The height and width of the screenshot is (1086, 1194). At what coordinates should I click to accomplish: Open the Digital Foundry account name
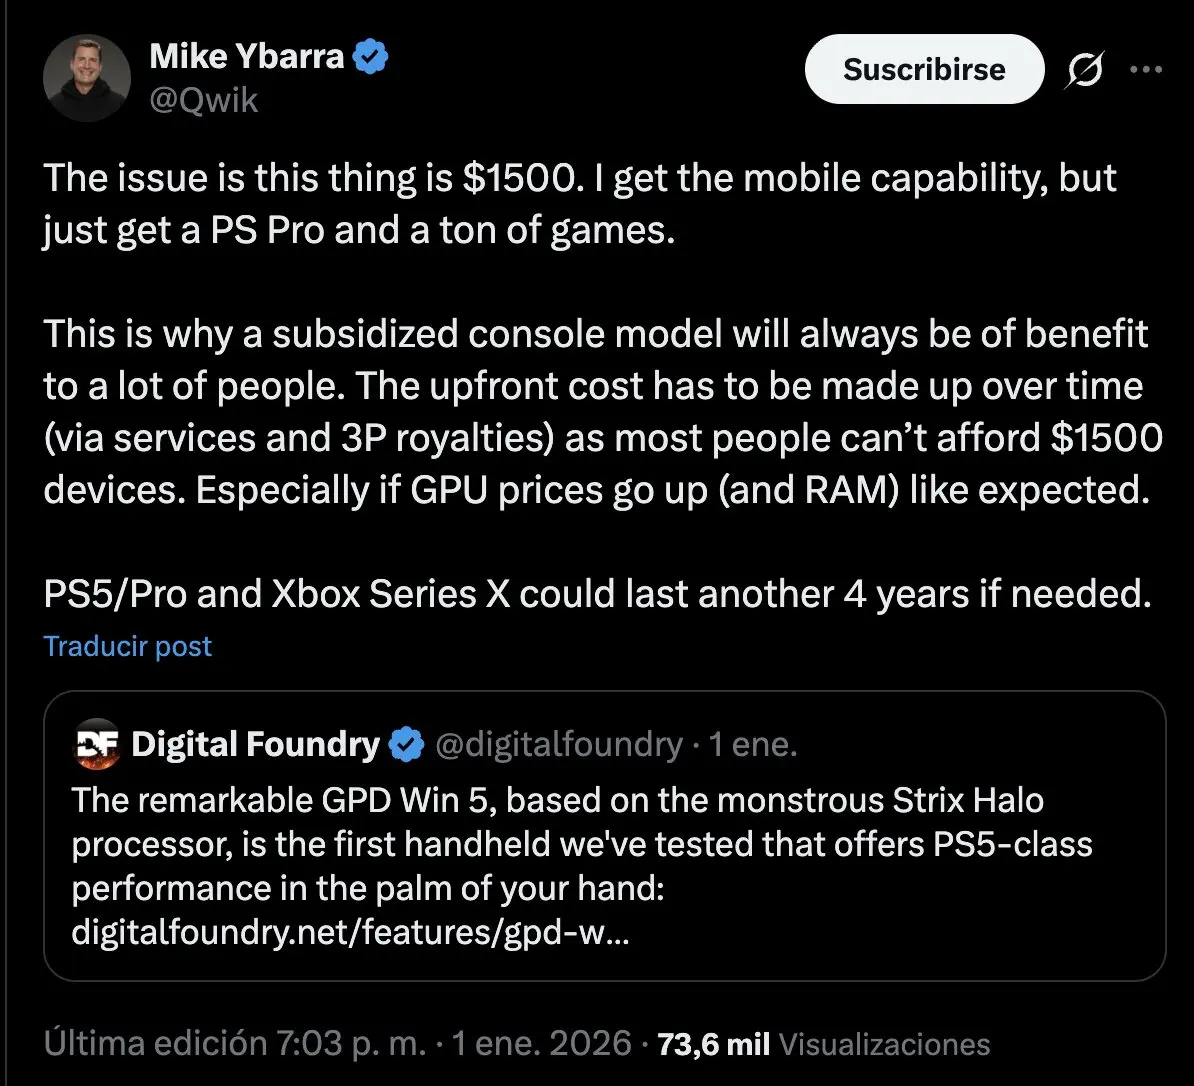point(255,745)
